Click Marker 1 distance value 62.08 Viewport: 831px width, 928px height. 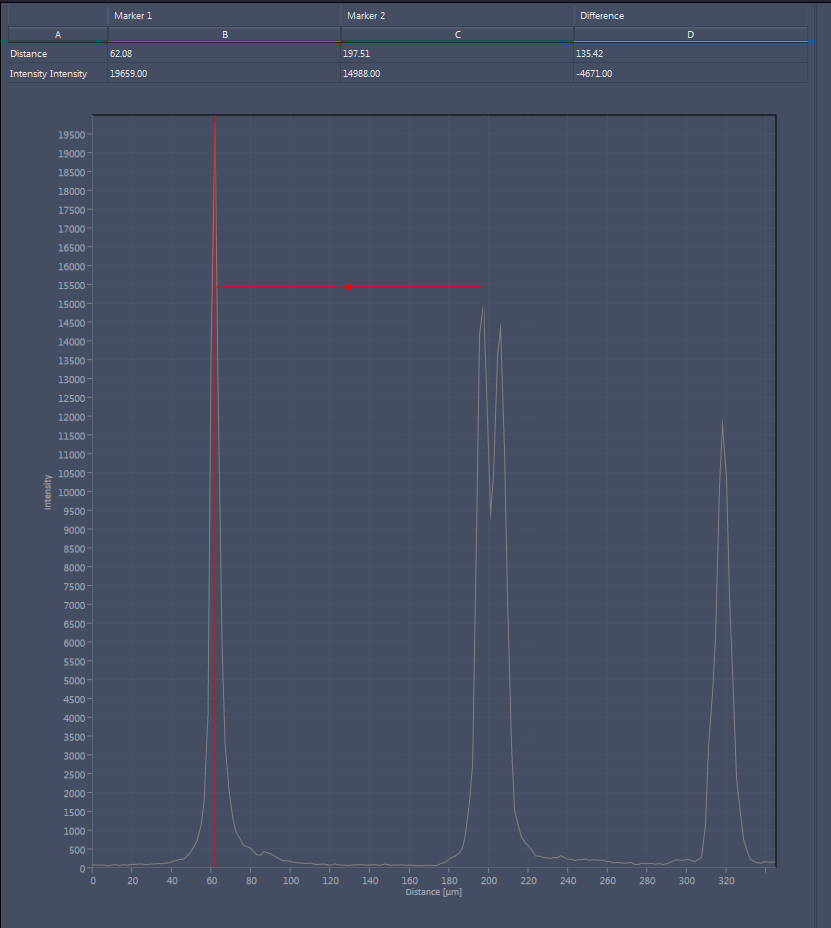(121, 53)
